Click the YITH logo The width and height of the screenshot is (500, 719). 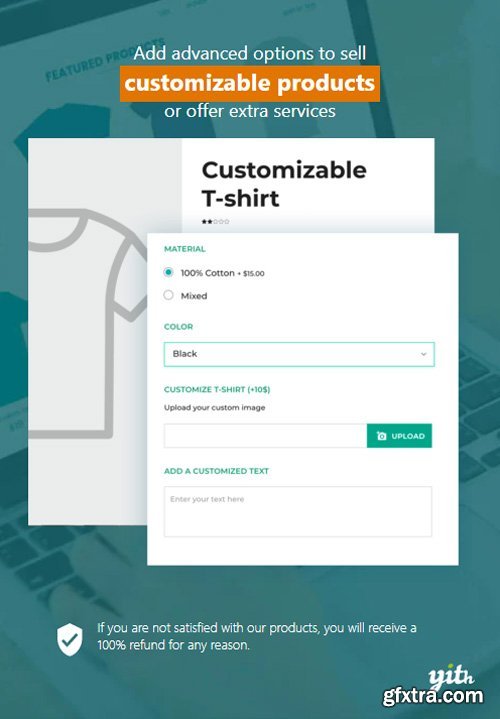pyautogui.click(x=451, y=676)
